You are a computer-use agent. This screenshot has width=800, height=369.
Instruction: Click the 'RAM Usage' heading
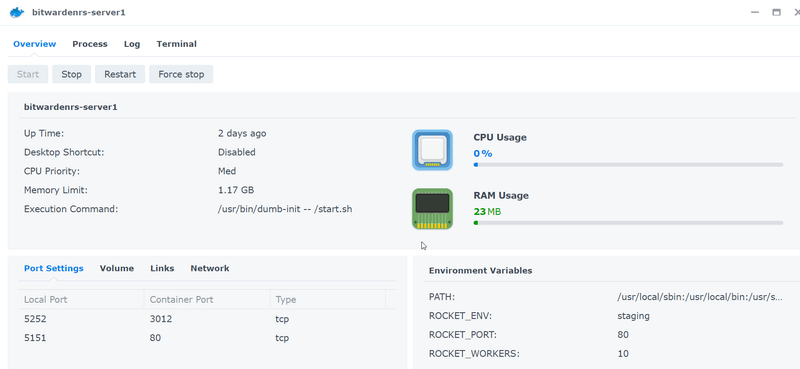pos(501,195)
